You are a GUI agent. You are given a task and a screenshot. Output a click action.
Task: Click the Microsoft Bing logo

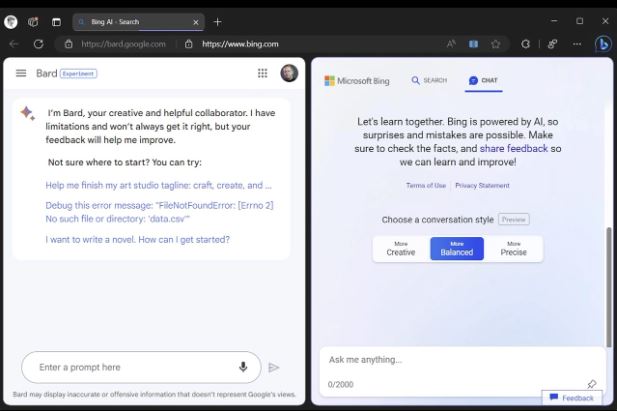pyautogui.click(x=357, y=81)
